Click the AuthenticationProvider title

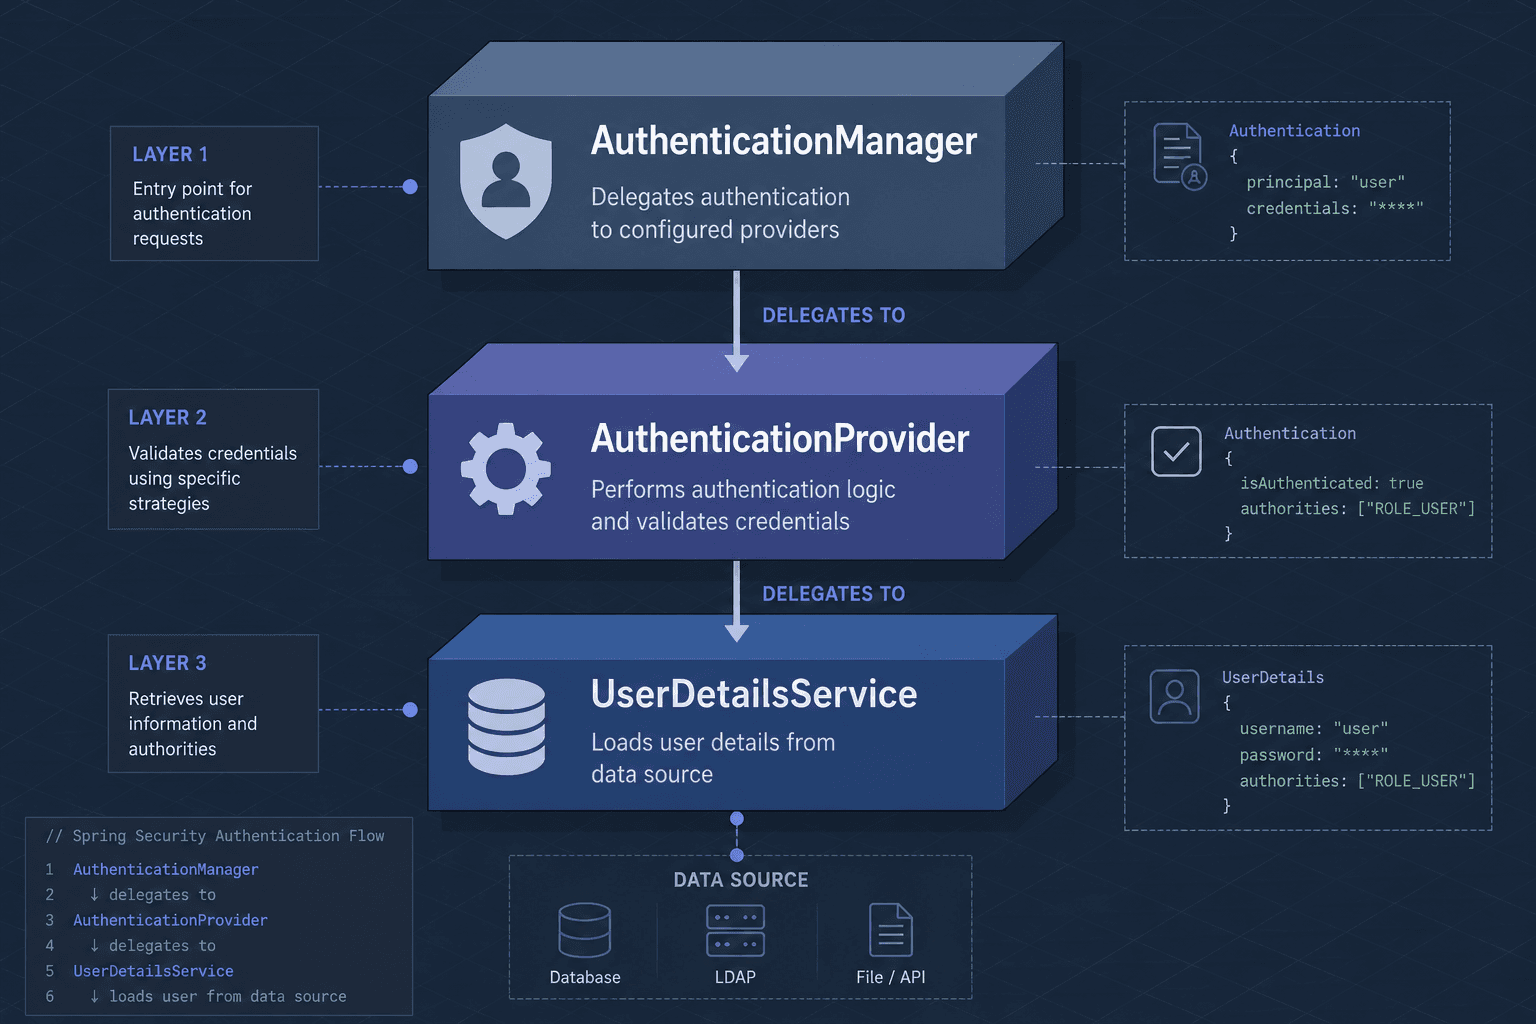[780, 438]
